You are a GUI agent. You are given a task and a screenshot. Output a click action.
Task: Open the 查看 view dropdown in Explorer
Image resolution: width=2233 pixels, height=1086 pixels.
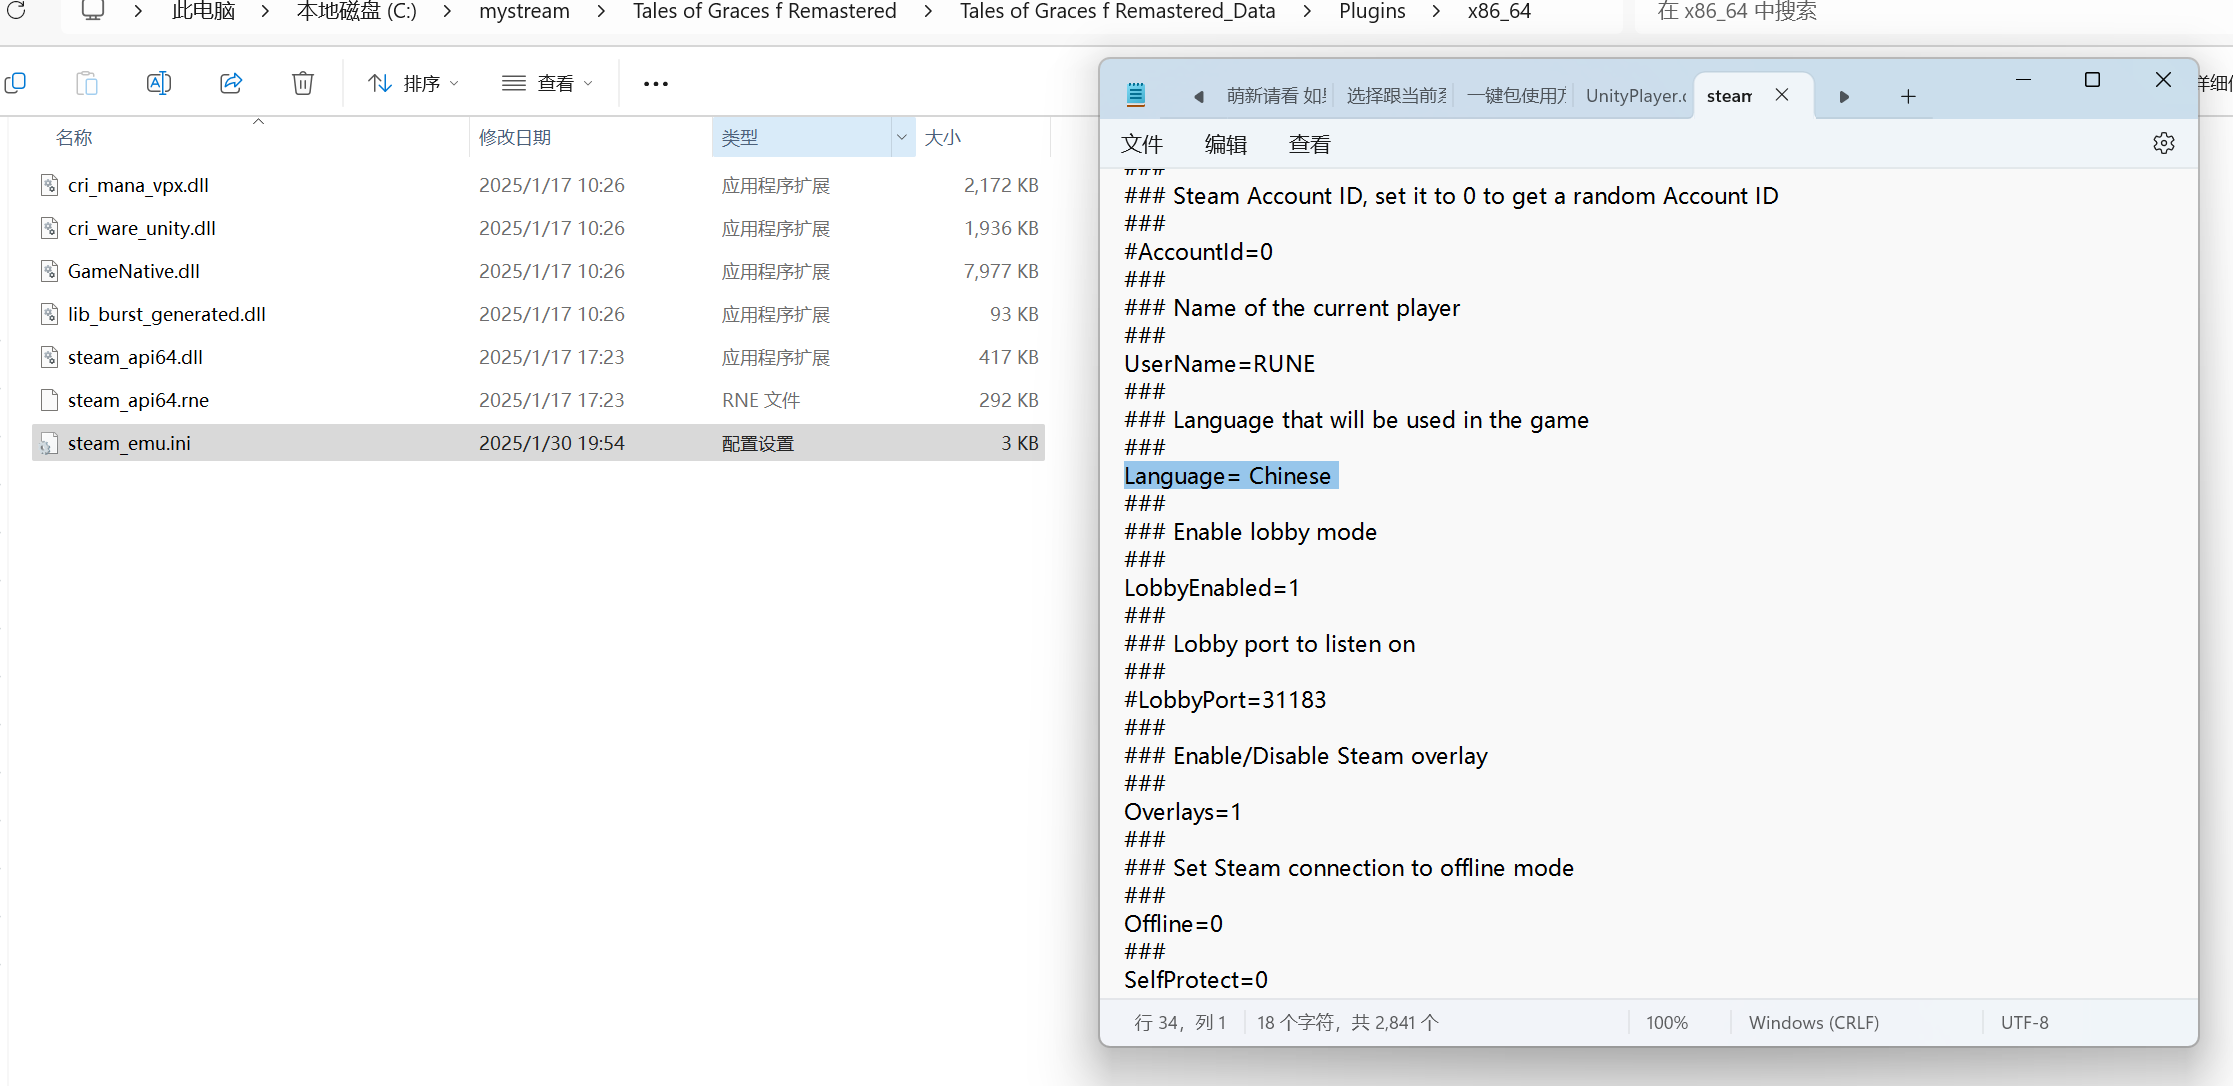[547, 83]
